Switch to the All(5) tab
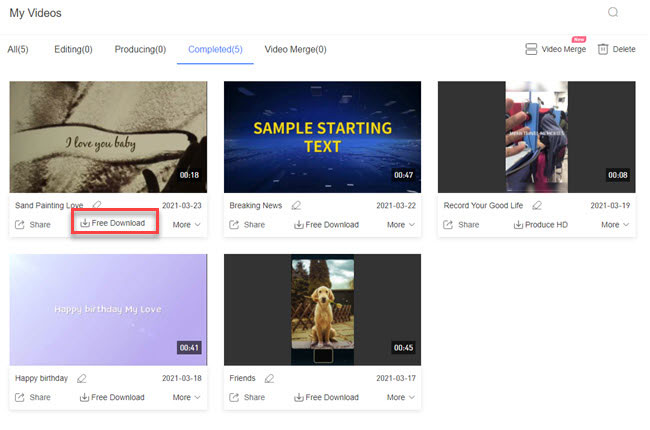Image resolution: width=650 pixels, height=430 pixels. [18, 49]
